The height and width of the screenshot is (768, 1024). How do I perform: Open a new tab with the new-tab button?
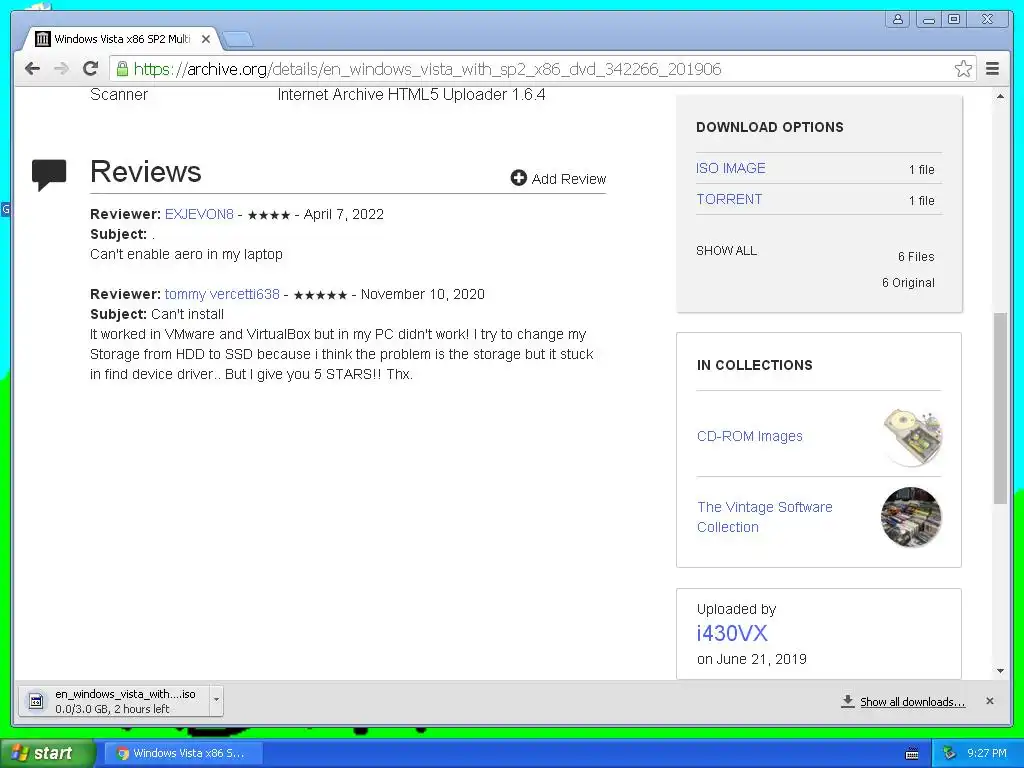tap(237, 40)
